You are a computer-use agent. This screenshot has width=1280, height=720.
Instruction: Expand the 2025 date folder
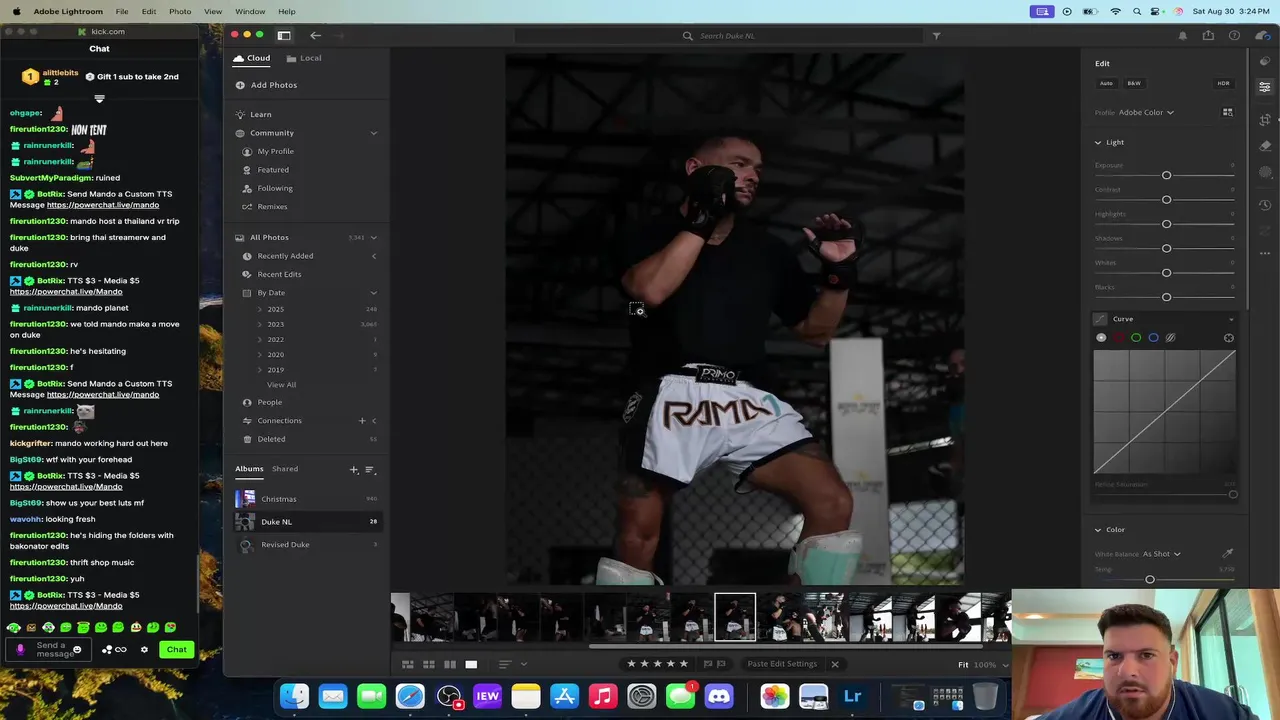coord(260,309)
